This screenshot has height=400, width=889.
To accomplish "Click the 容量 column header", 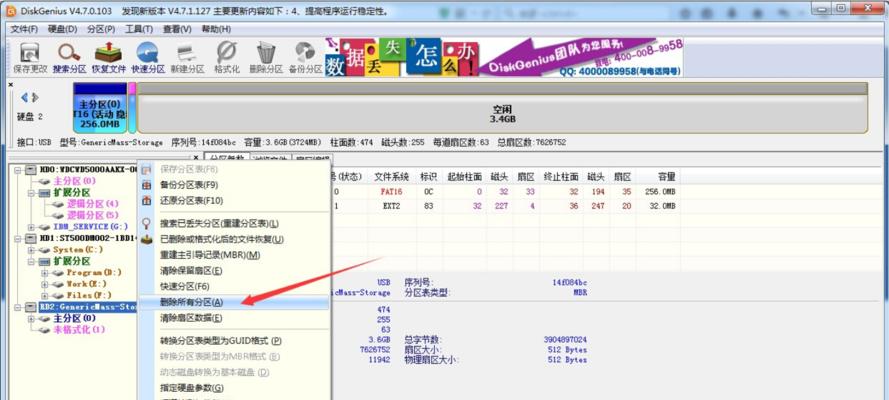I will (658, 176).
